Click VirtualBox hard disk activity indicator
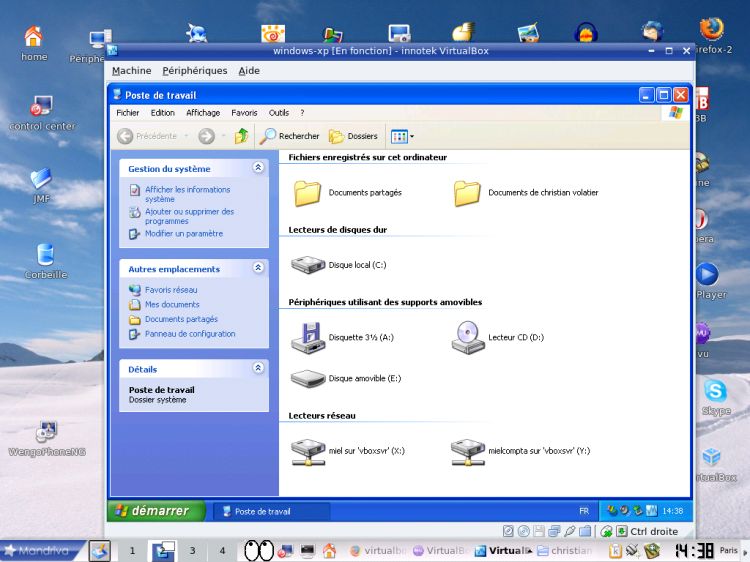750x562 pixels. [x=508, y=531]
